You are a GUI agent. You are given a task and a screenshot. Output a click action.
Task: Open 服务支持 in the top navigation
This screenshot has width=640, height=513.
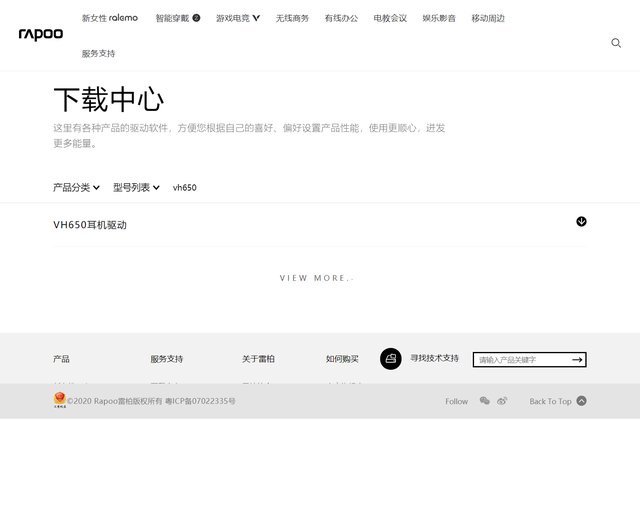coord(98,53)
